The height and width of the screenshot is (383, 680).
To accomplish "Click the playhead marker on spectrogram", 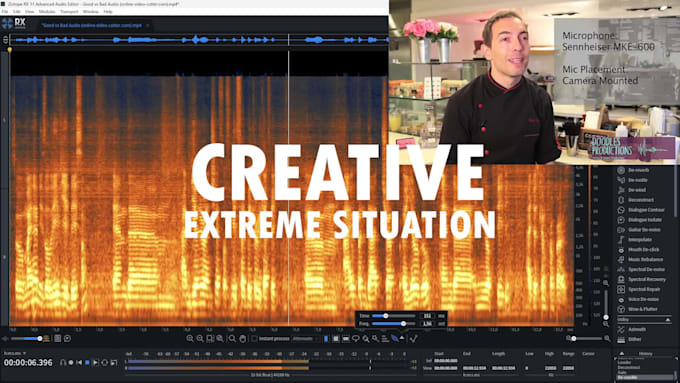I will [10, 50].
